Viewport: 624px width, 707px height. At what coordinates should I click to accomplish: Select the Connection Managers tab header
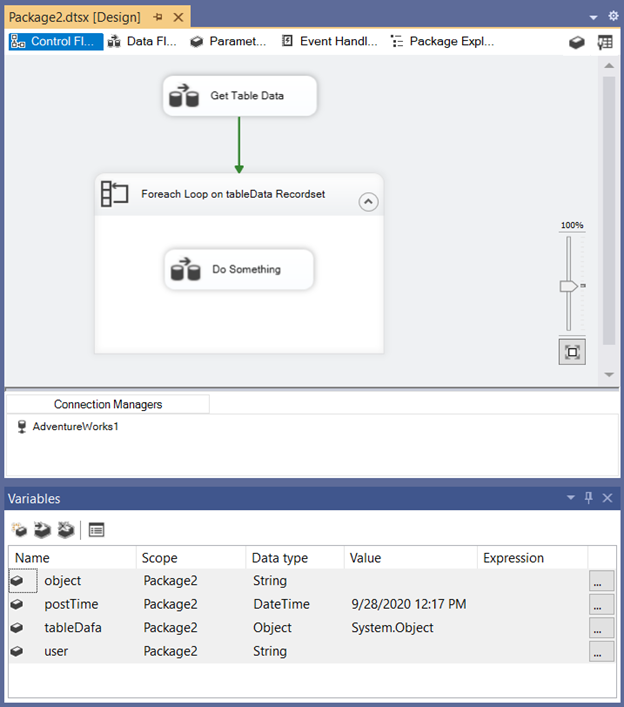[x=108, y=404]
